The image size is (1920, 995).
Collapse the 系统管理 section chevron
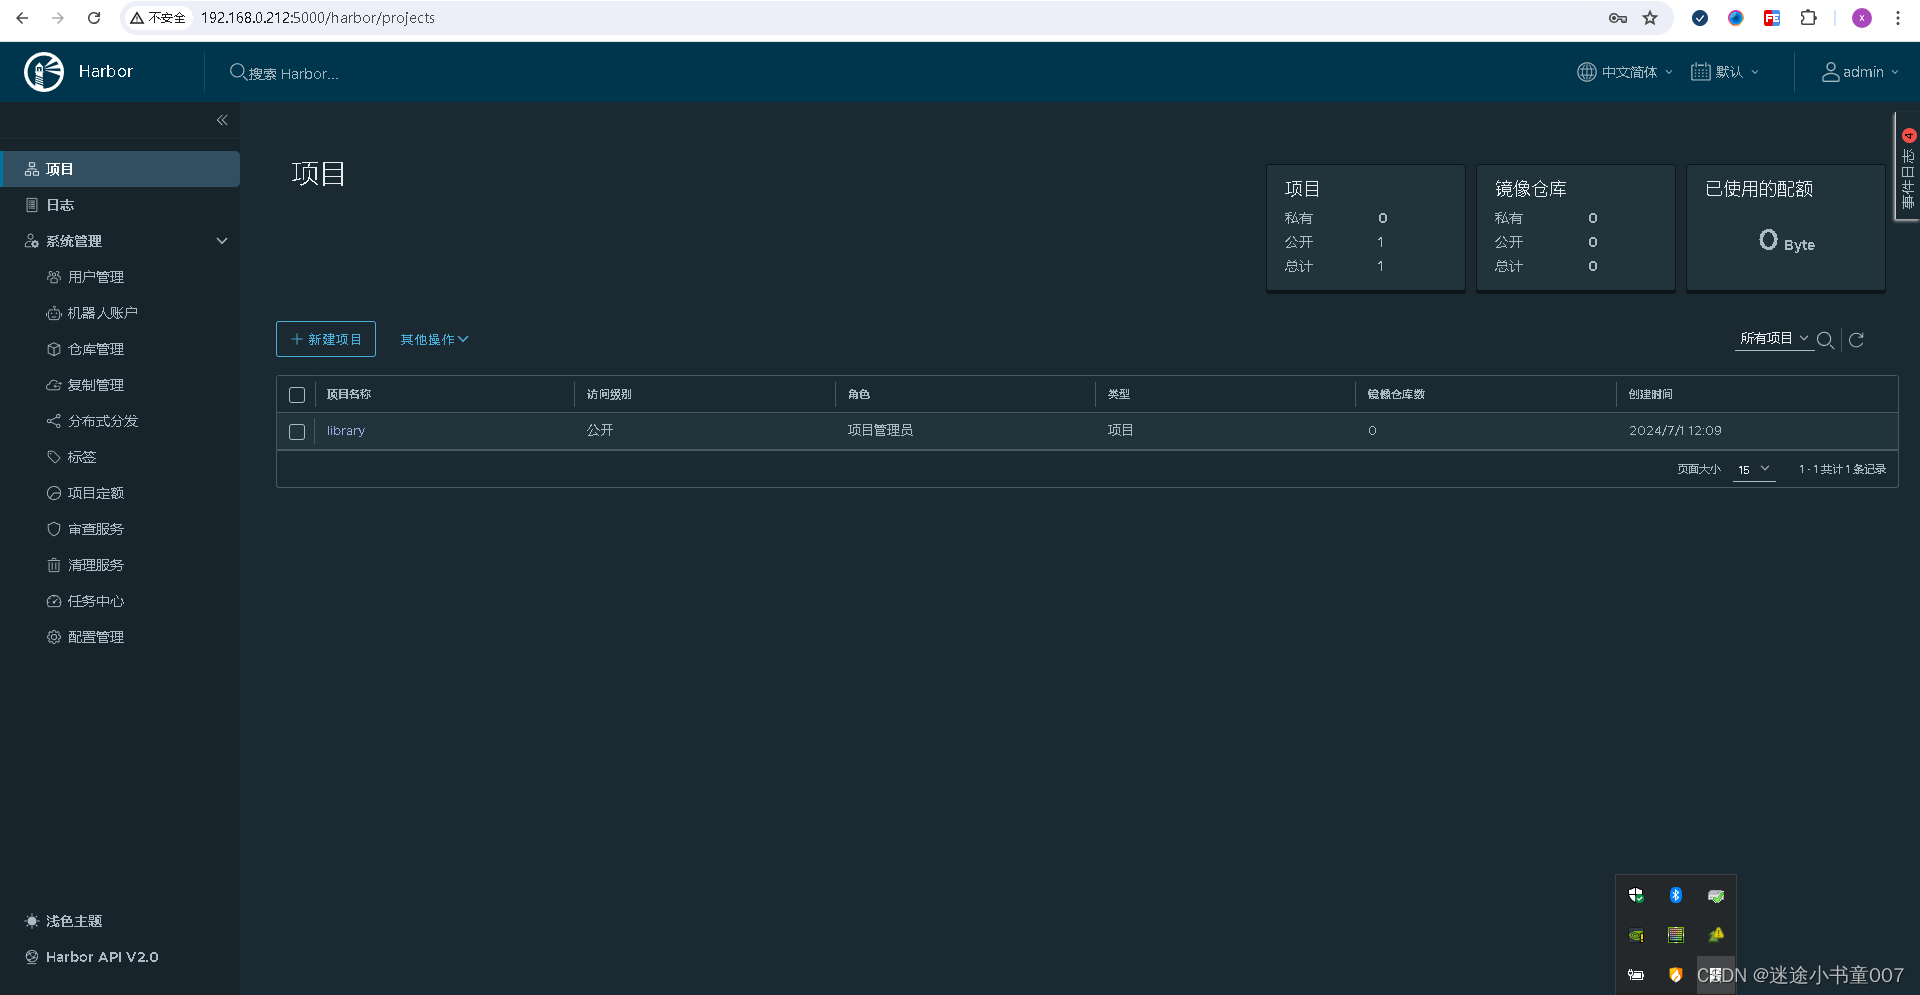222,241
